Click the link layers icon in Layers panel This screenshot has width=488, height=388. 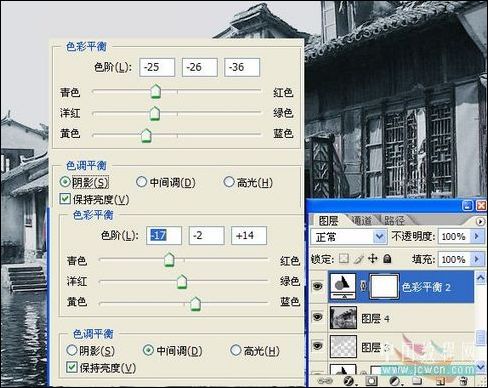[325, 381]
